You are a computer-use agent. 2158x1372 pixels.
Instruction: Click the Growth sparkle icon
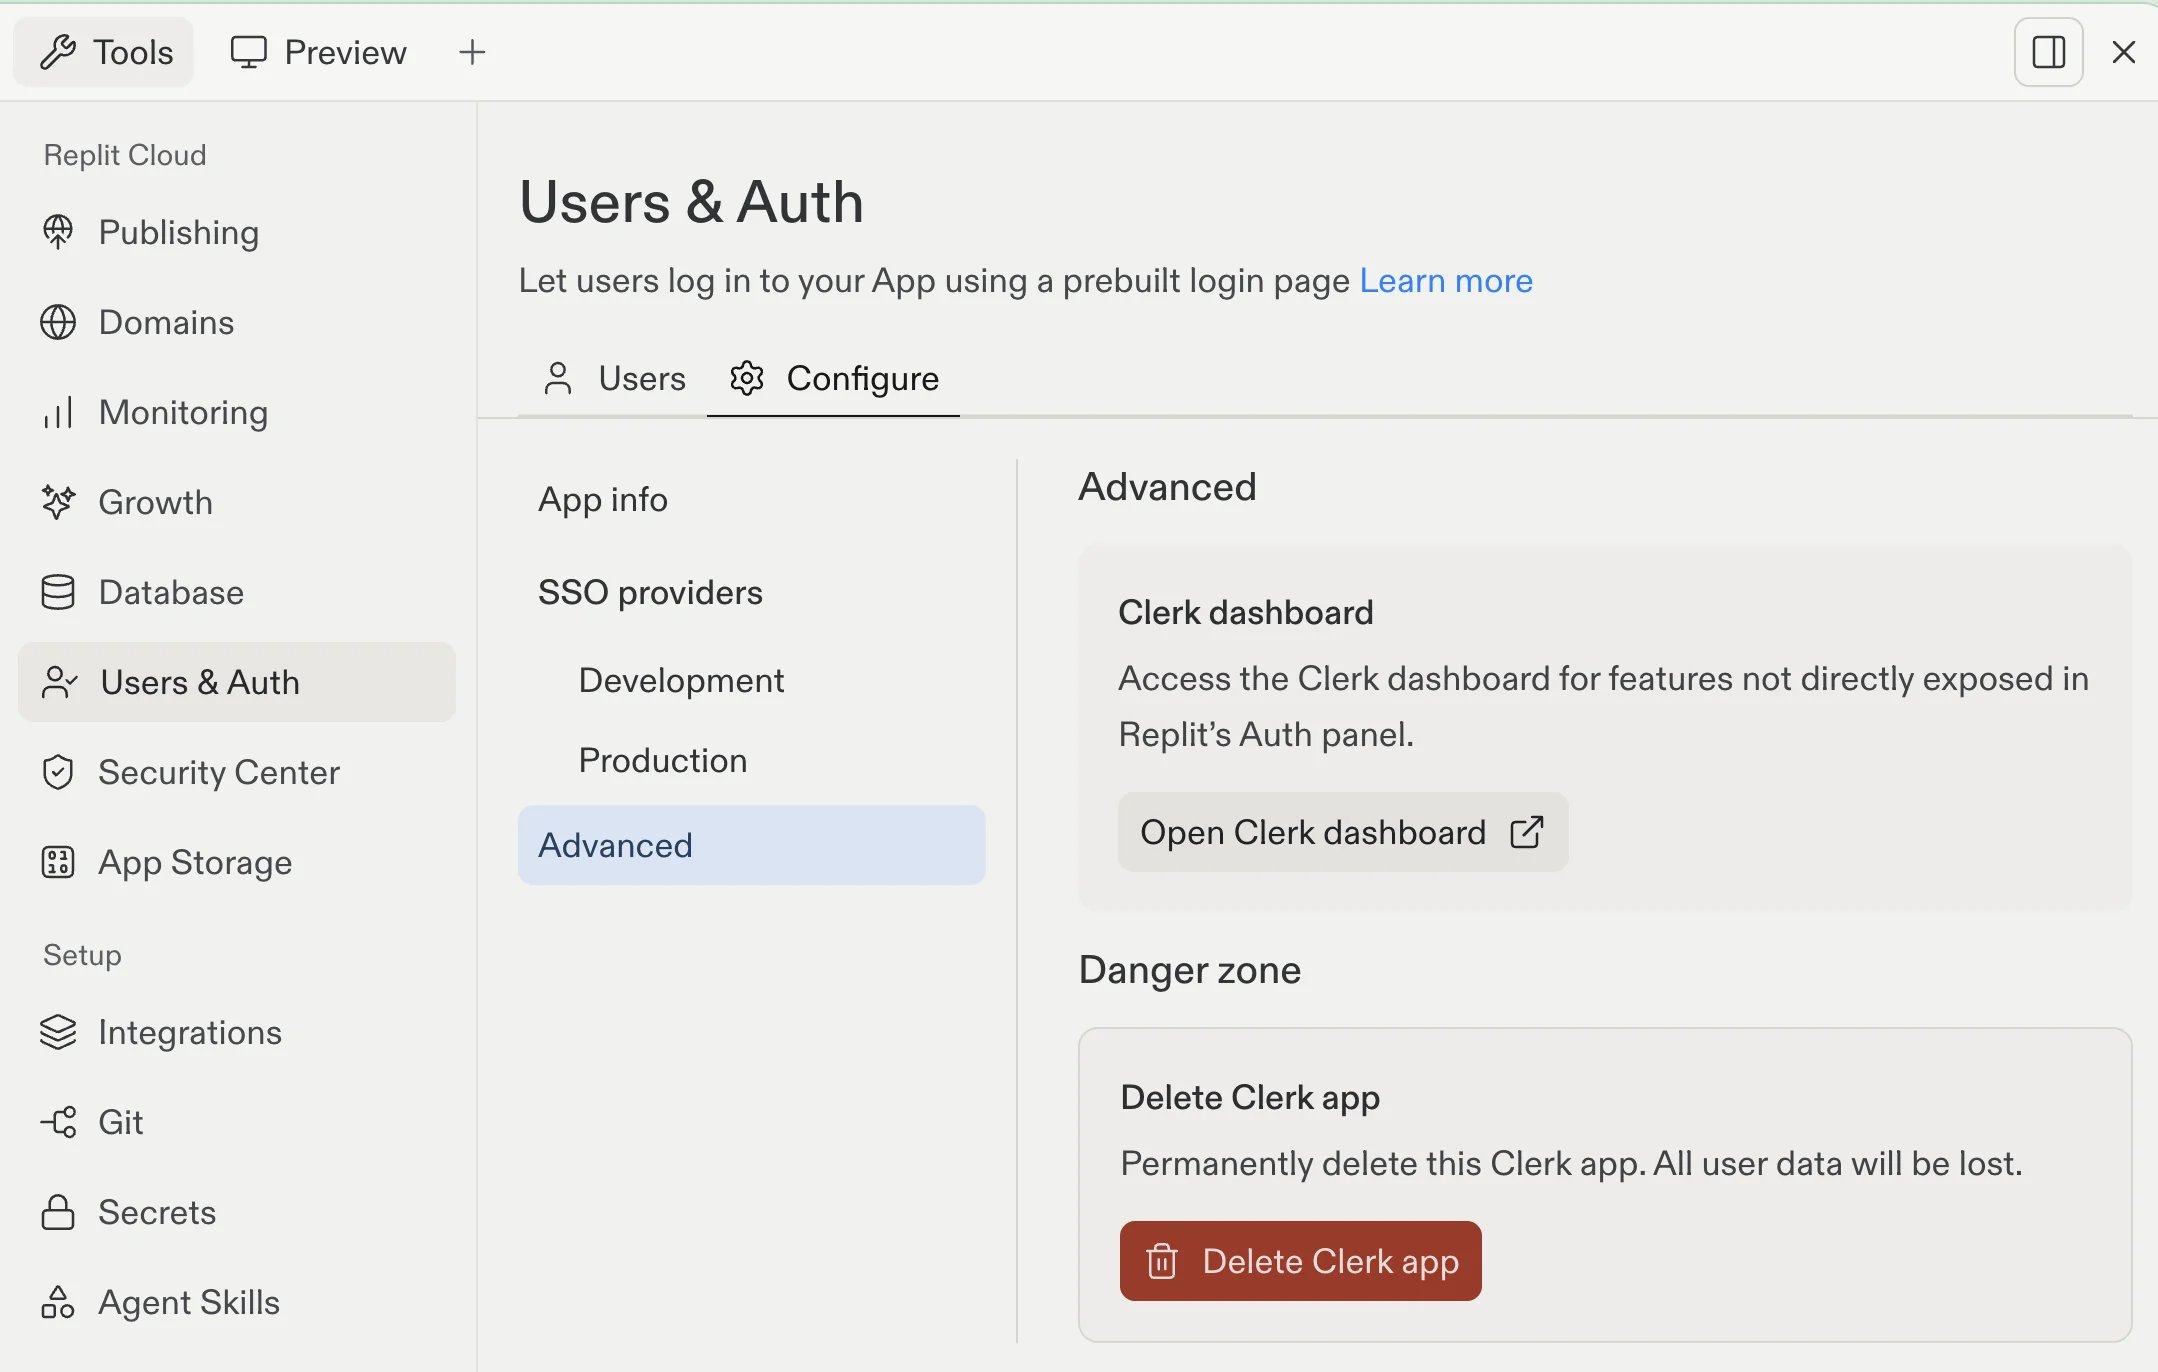[58, 502]
